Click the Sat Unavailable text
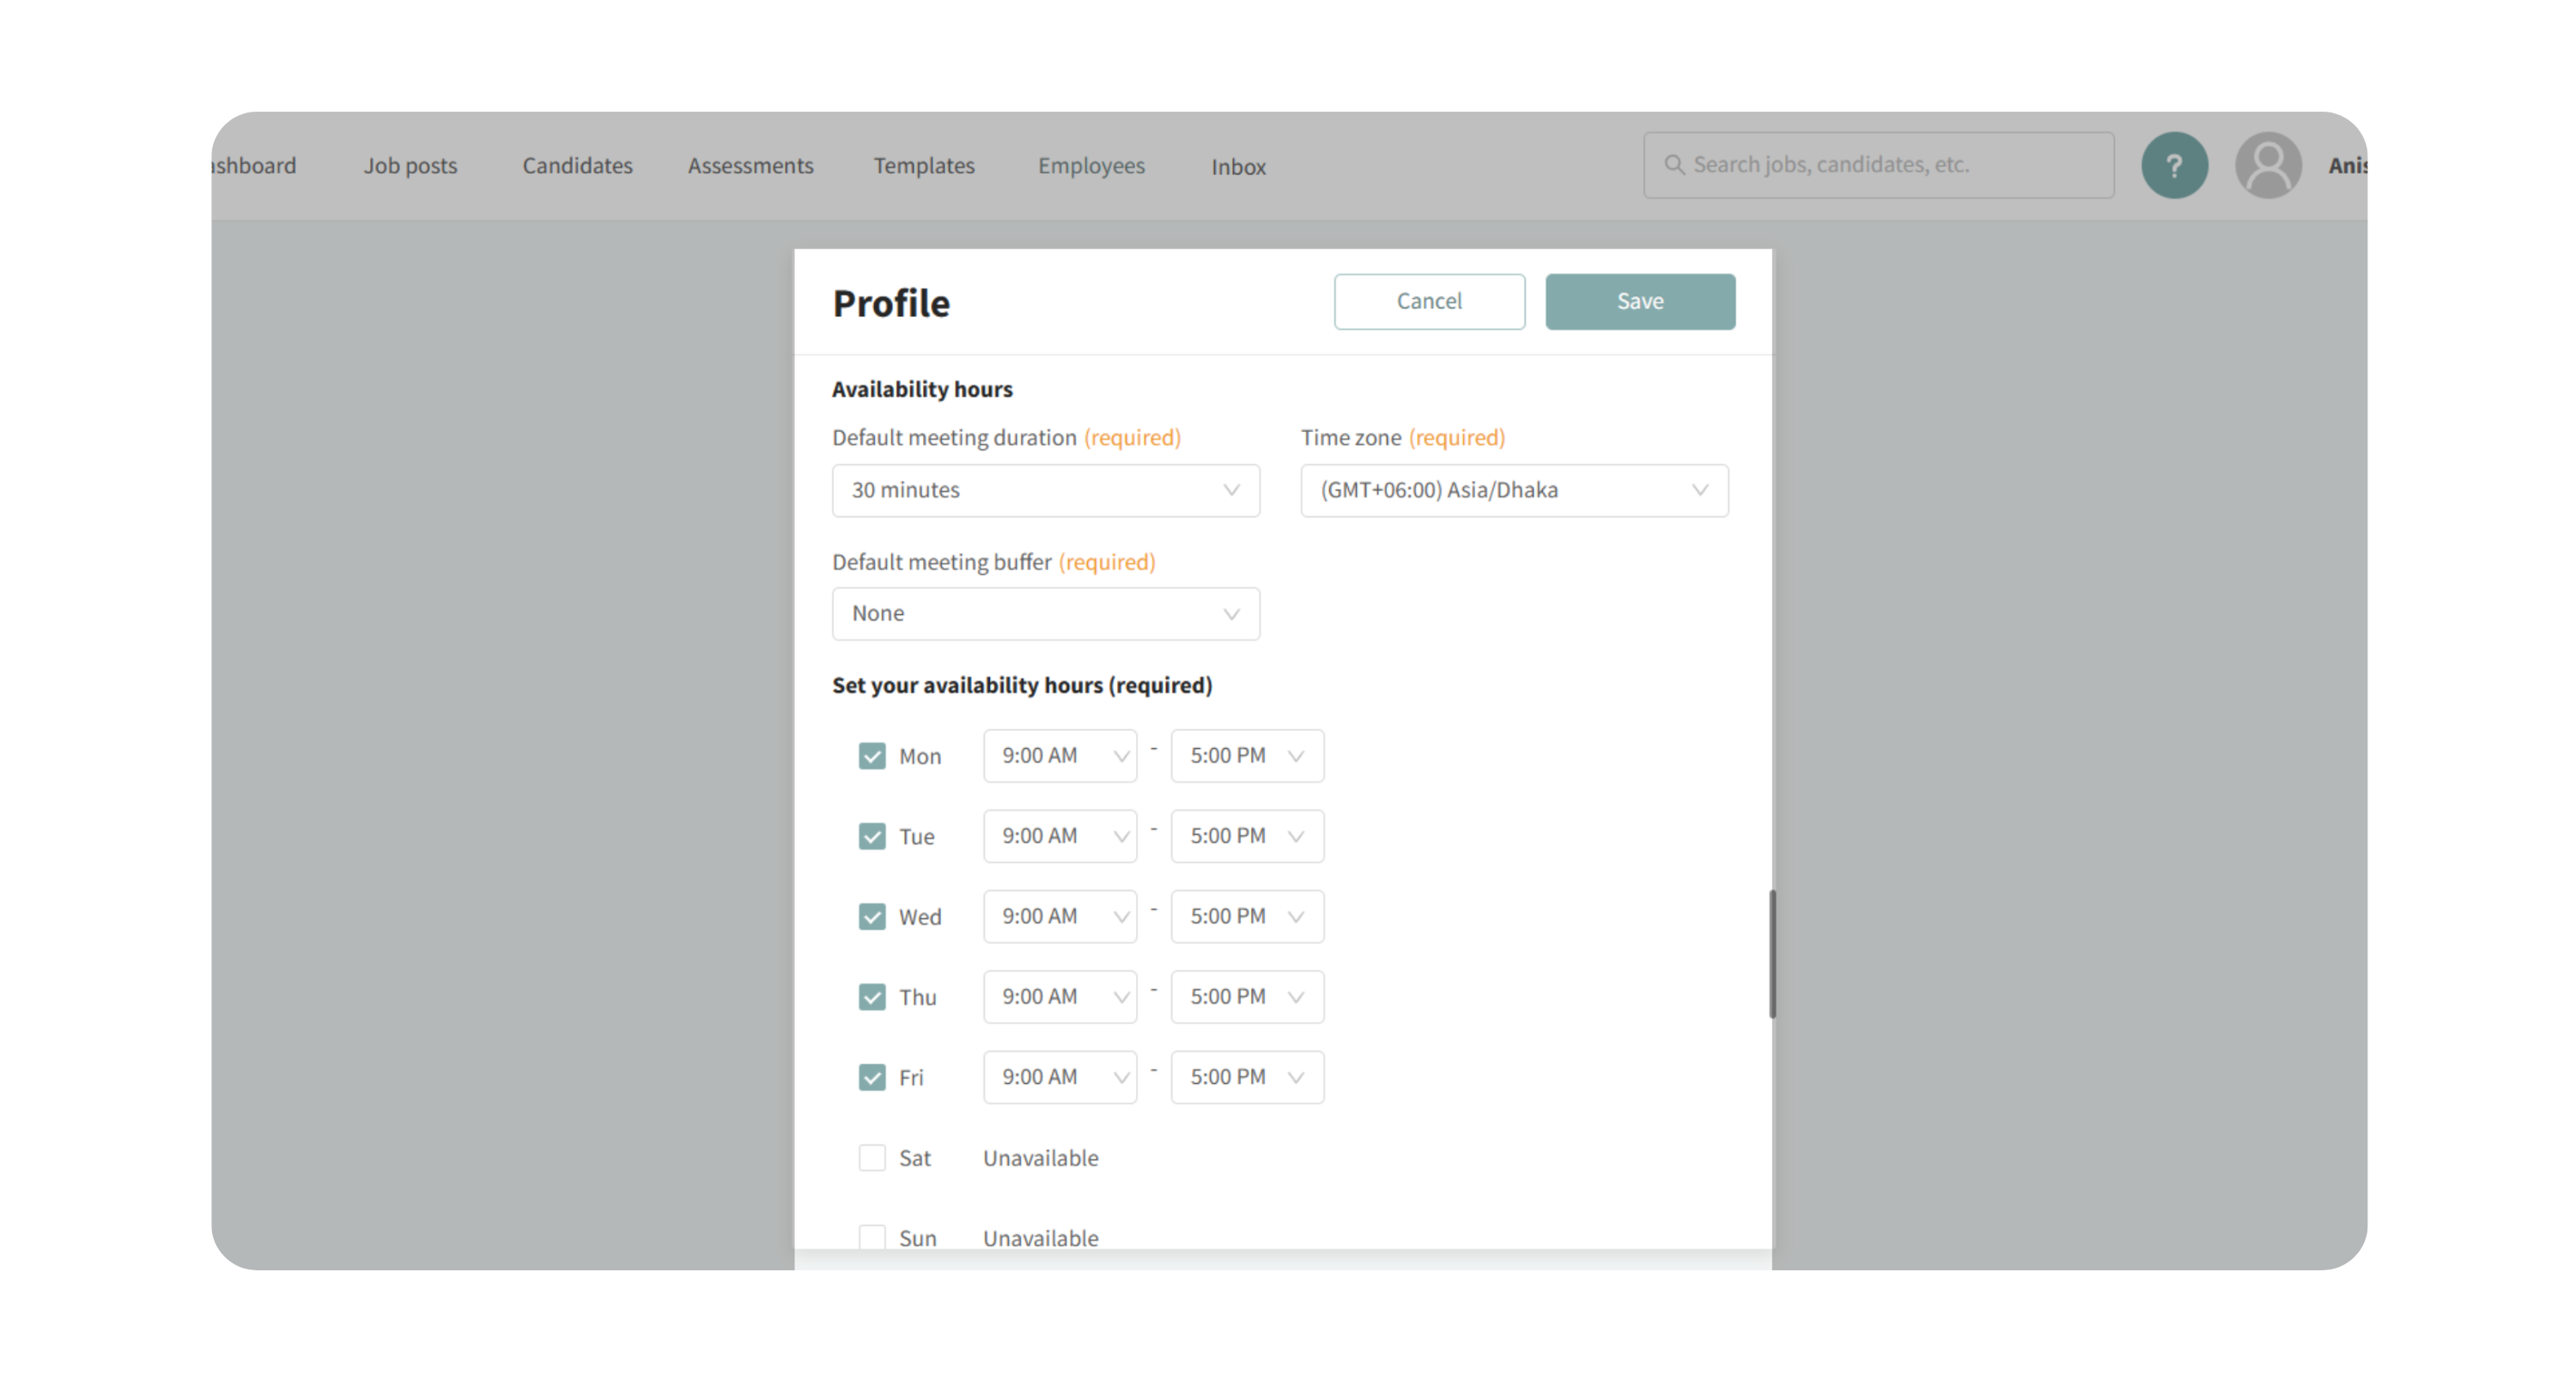 click(1040, 1158)
